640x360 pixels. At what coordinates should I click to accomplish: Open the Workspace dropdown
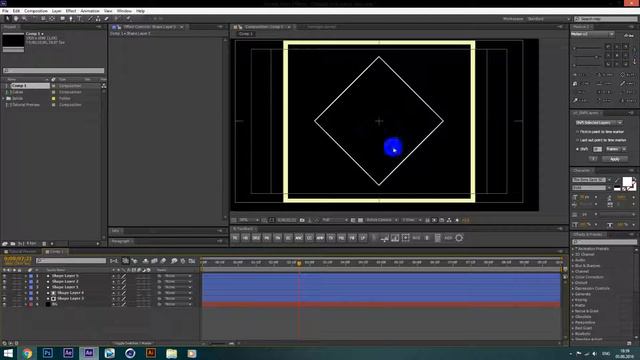[x=548, y=19]
